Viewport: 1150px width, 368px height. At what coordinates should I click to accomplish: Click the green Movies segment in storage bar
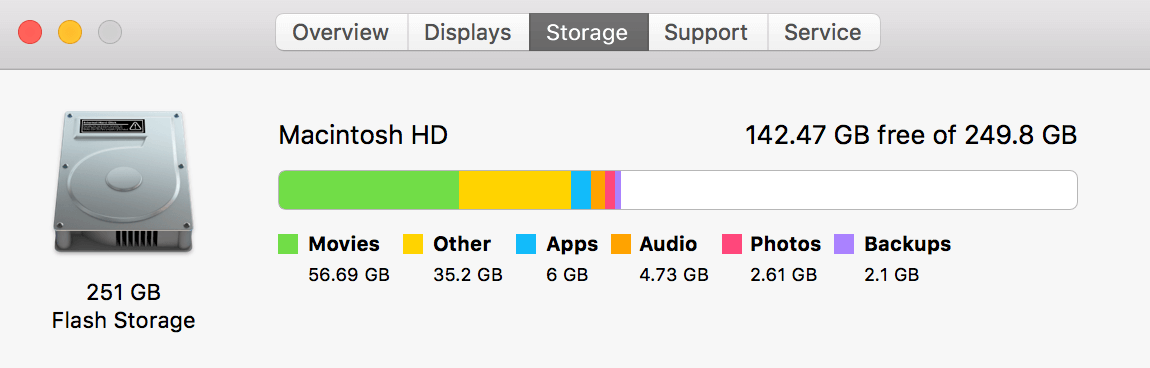tap(369, 190)
